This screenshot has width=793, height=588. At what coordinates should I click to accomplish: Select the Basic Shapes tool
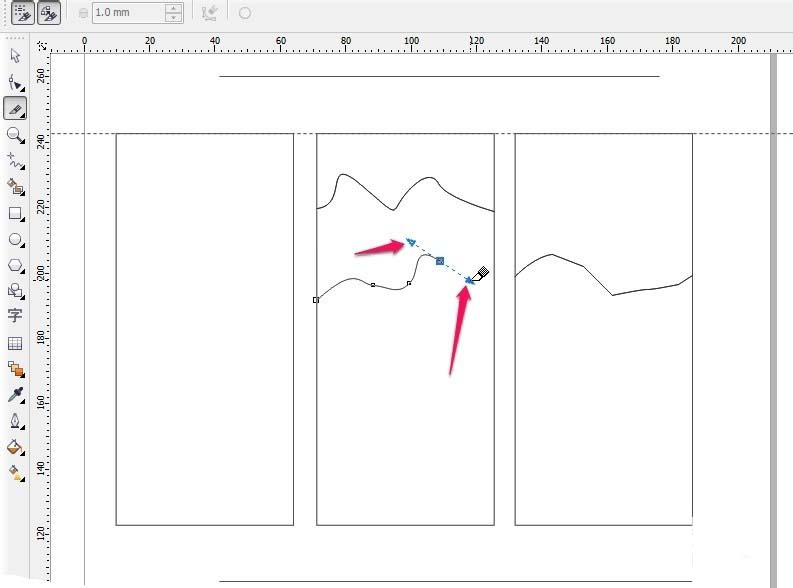[x=15, y=291]
